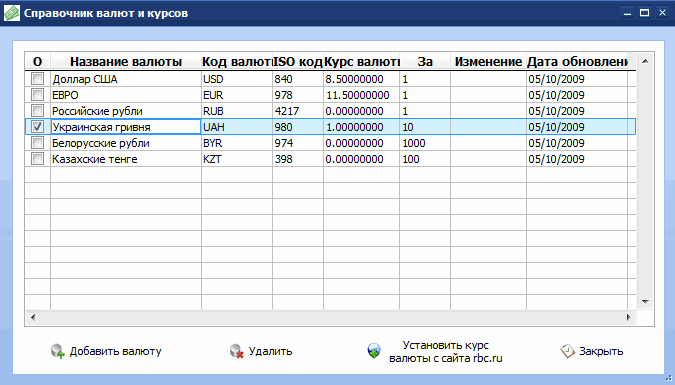Click the EUR code cell
Viewport: 675px width, 385px height.
tap(237, 95)
